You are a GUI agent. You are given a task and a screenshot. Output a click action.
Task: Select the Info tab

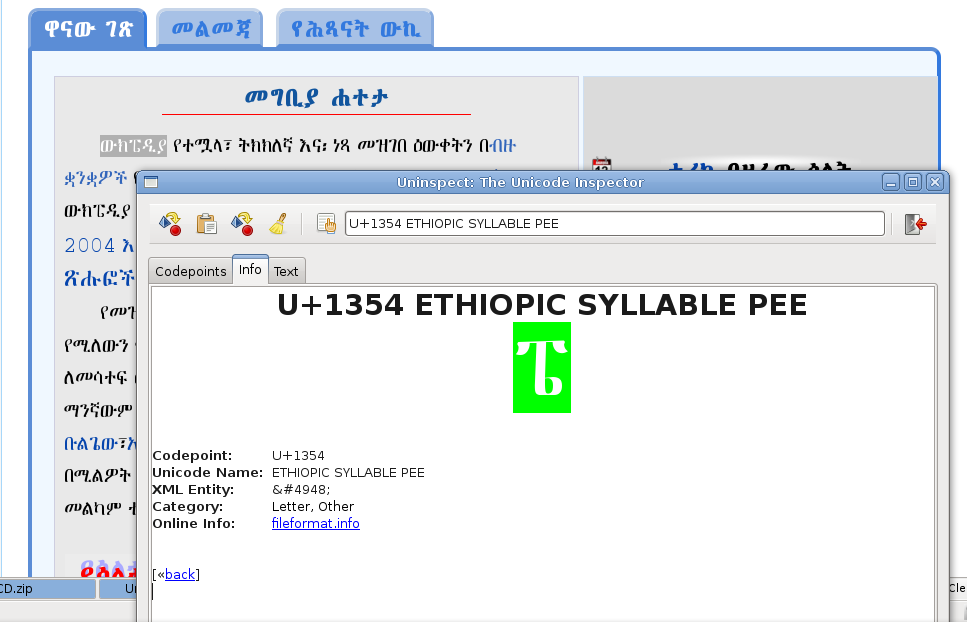tap(250, 269)
